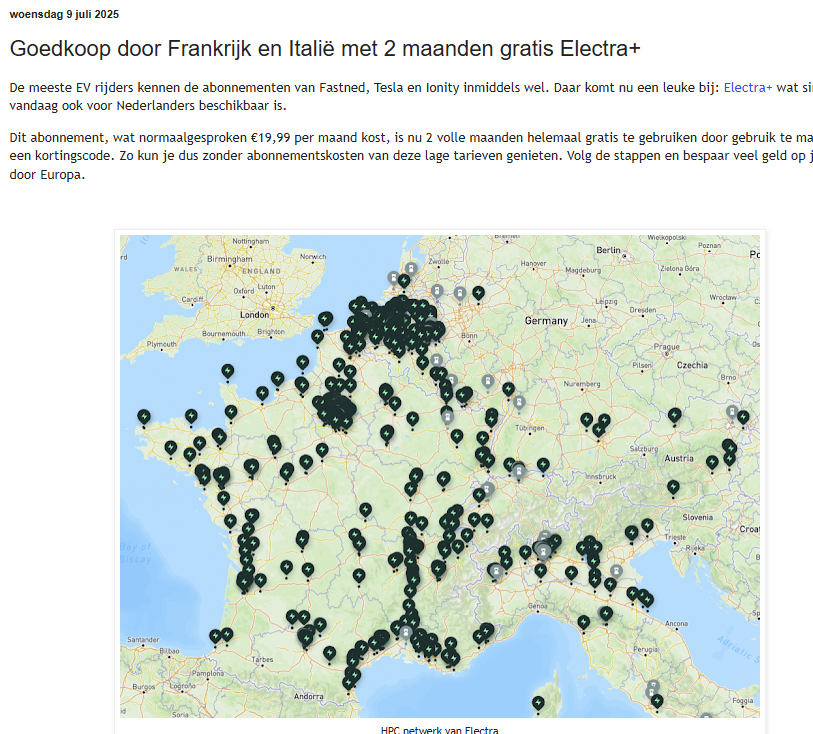The image size is (813, 734).
Task: Click the Tübingen label on the map
Action: click(529, 428)
